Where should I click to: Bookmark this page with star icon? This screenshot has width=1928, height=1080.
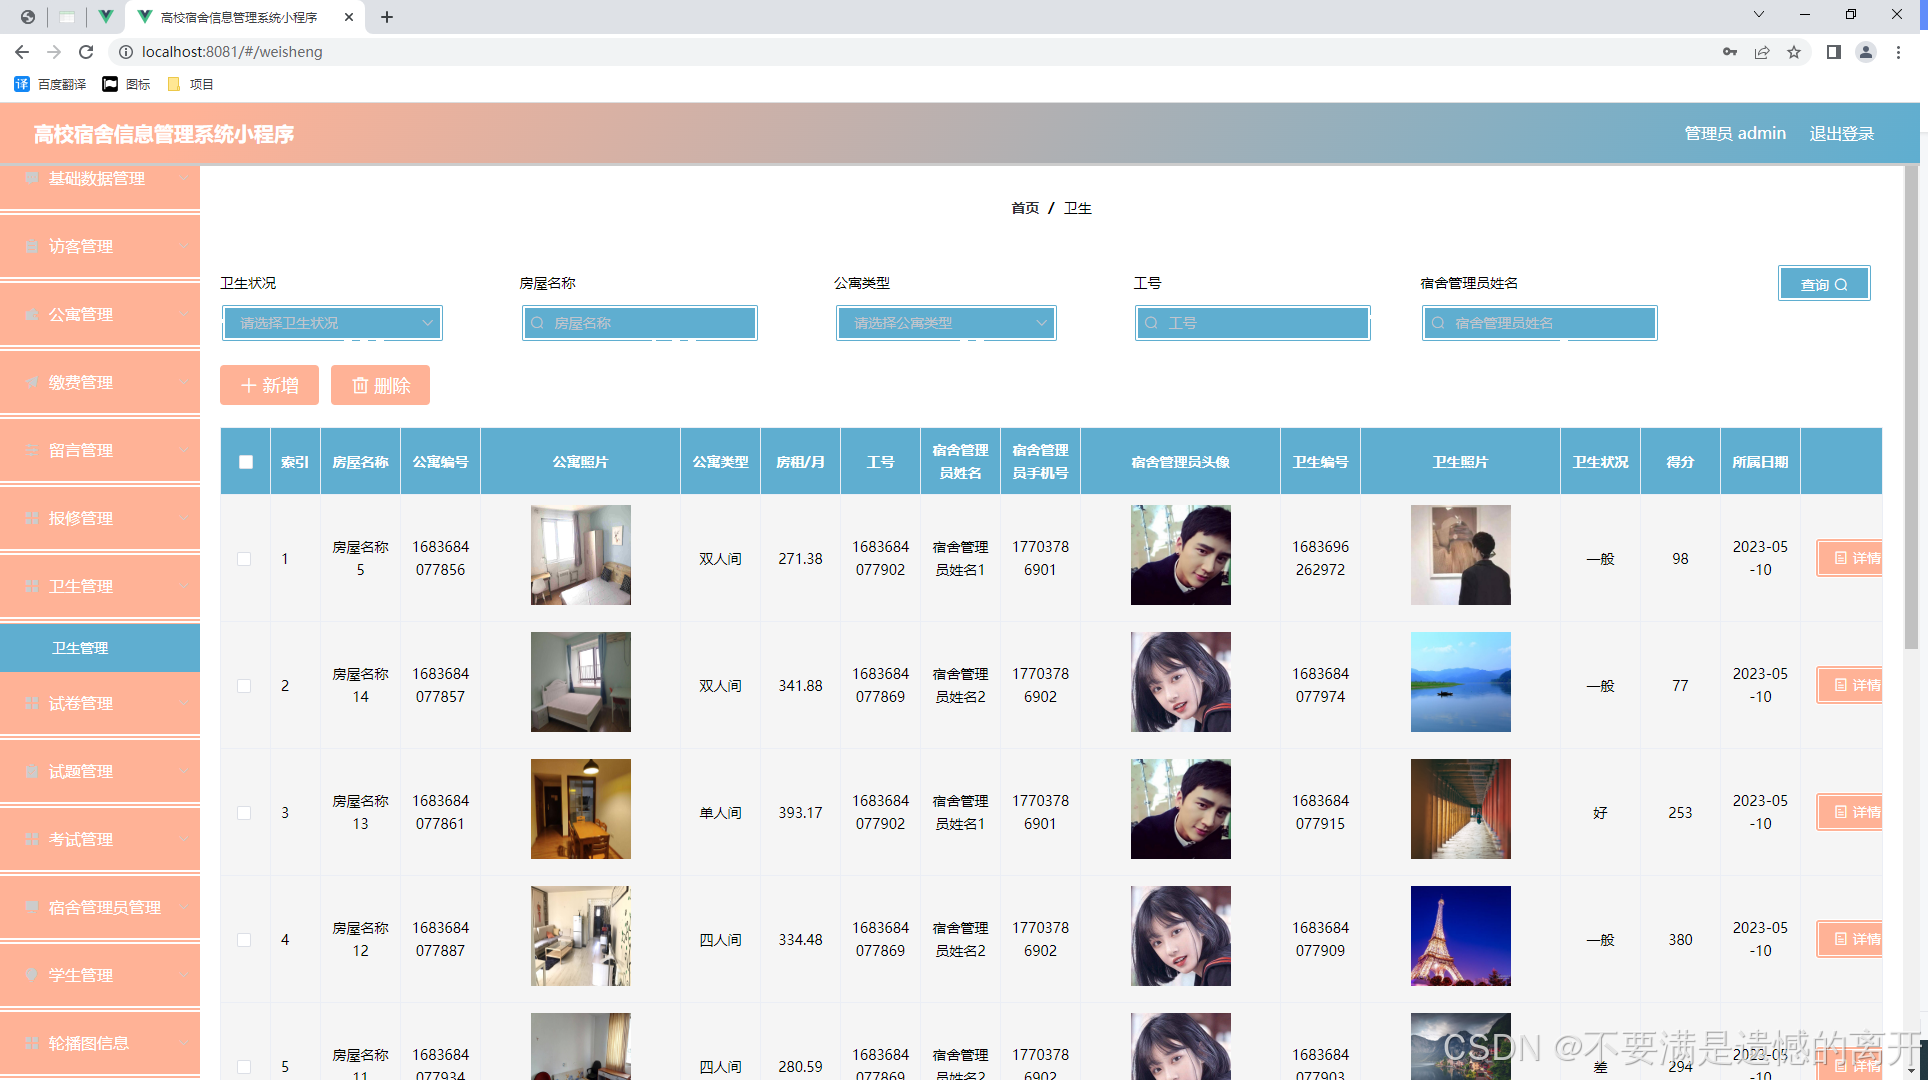[1794, 52]
